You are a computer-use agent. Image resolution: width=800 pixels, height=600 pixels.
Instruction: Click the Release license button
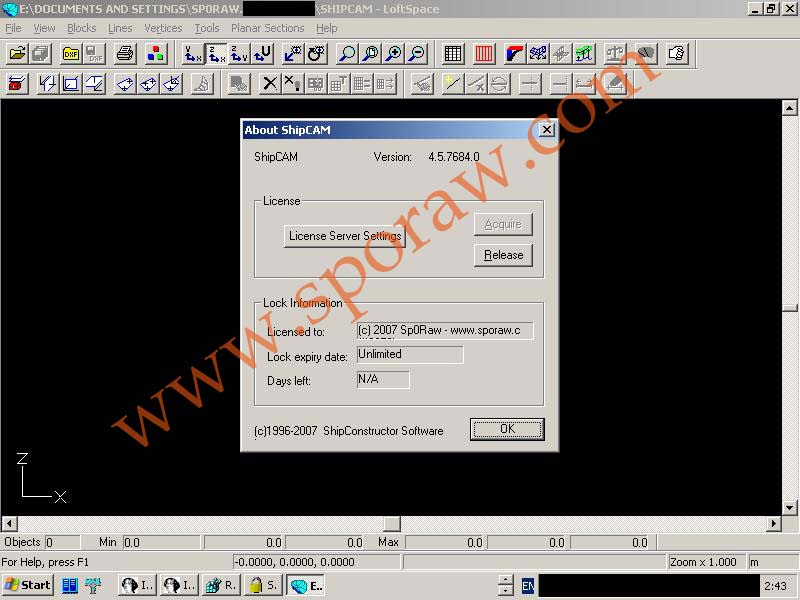click(x=503, y=255)
